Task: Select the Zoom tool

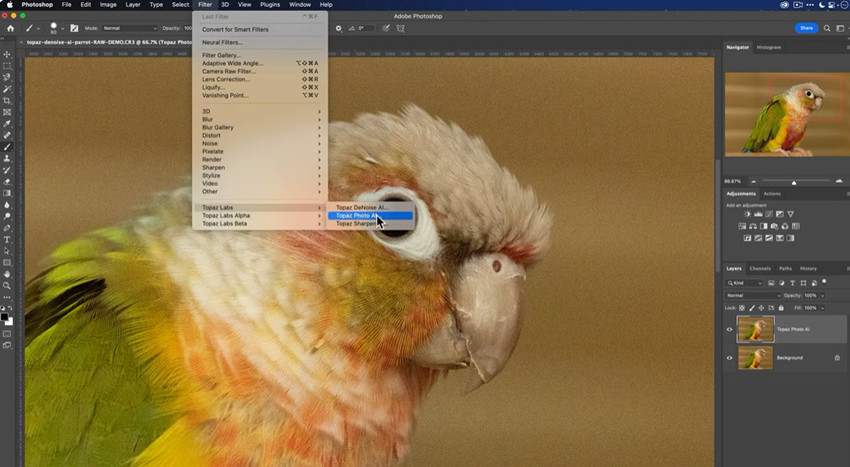Action: coord(7,286)
